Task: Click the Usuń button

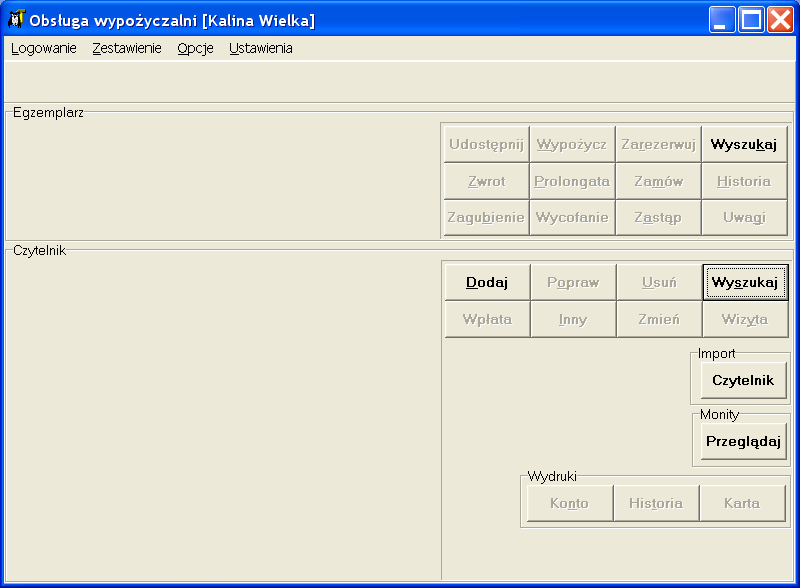Action: [x=659, y=282]
